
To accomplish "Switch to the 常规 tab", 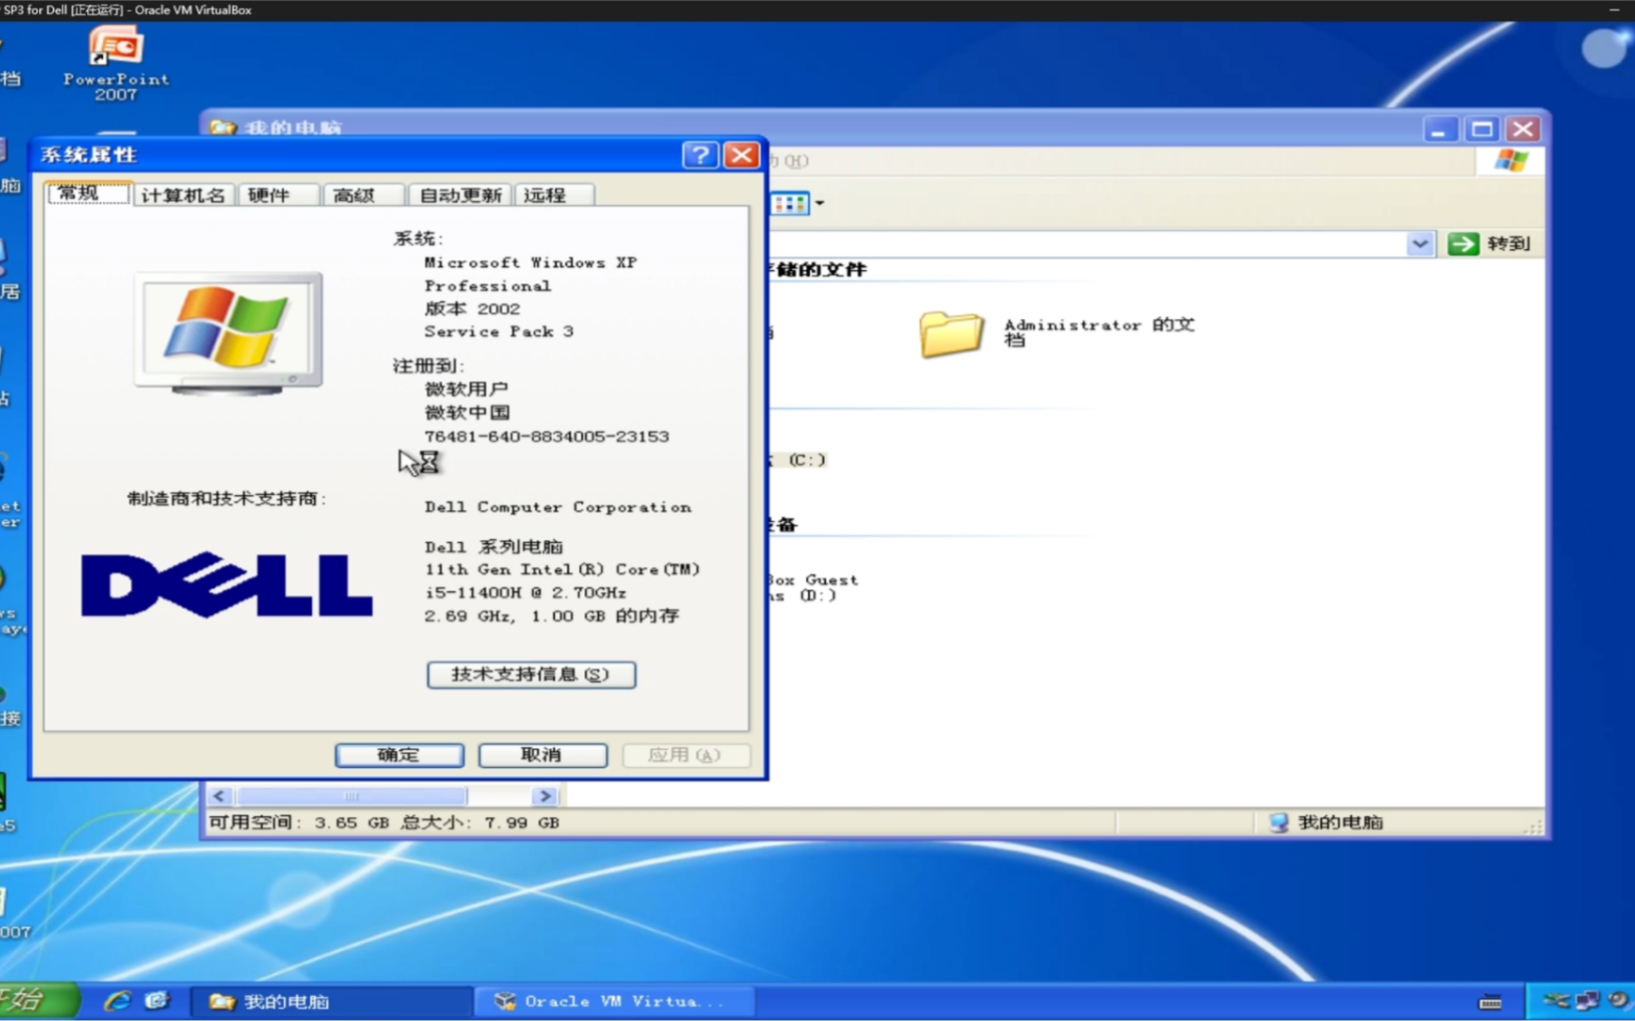I will pyautogui.click(x=88, y=193).
